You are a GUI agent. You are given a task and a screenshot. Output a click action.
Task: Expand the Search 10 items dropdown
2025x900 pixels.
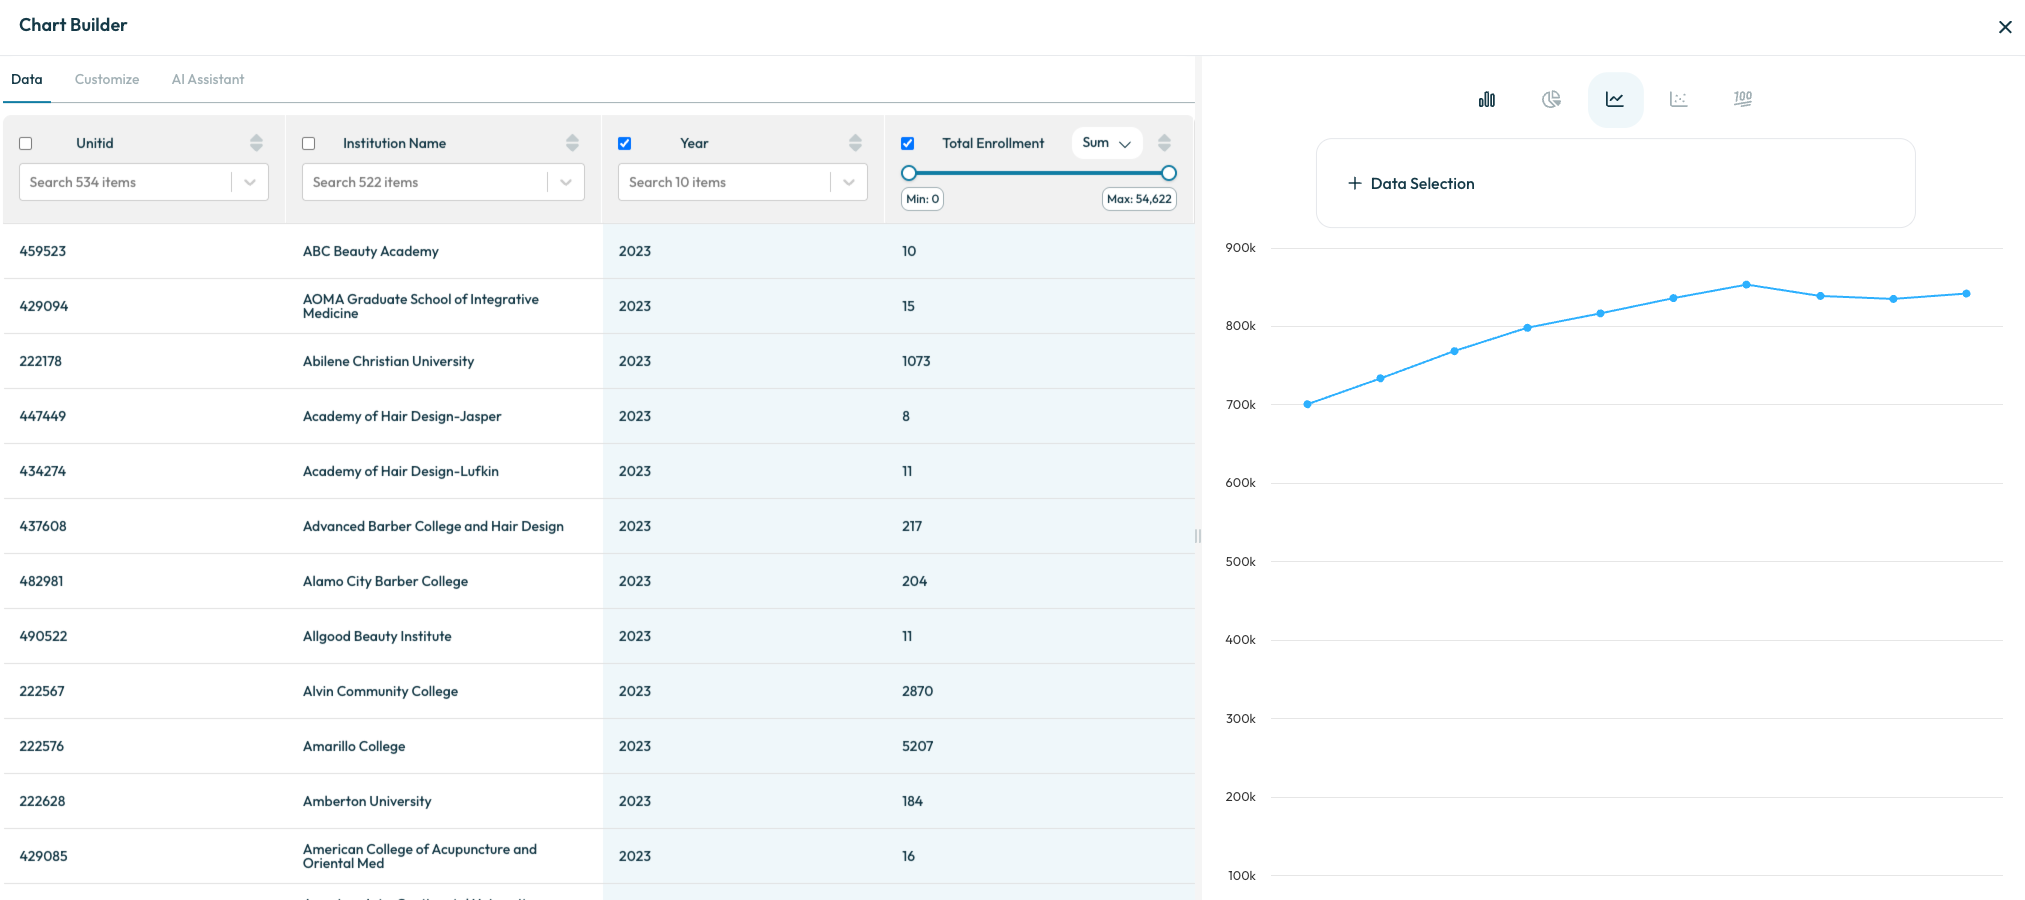[849, 182]
